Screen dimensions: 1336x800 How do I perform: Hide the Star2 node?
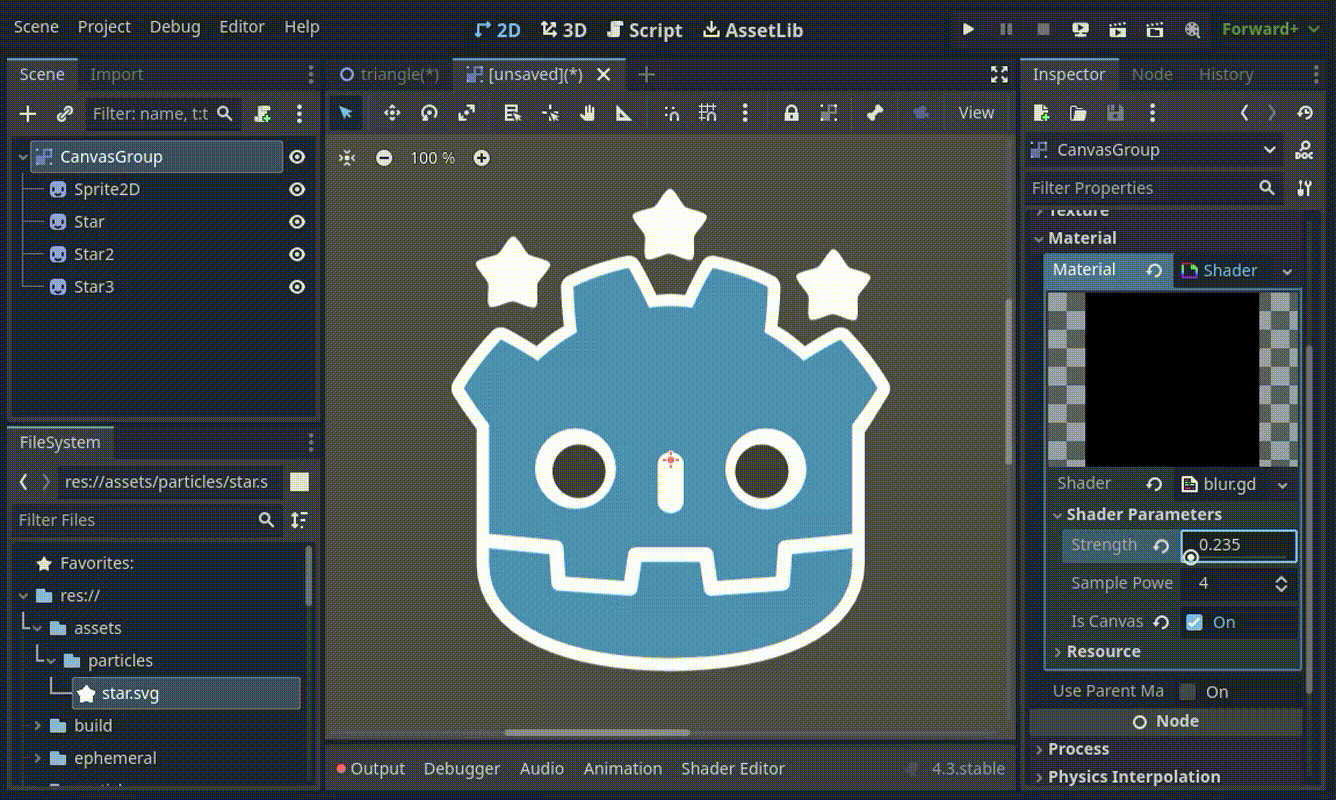[x=297, y=254]
